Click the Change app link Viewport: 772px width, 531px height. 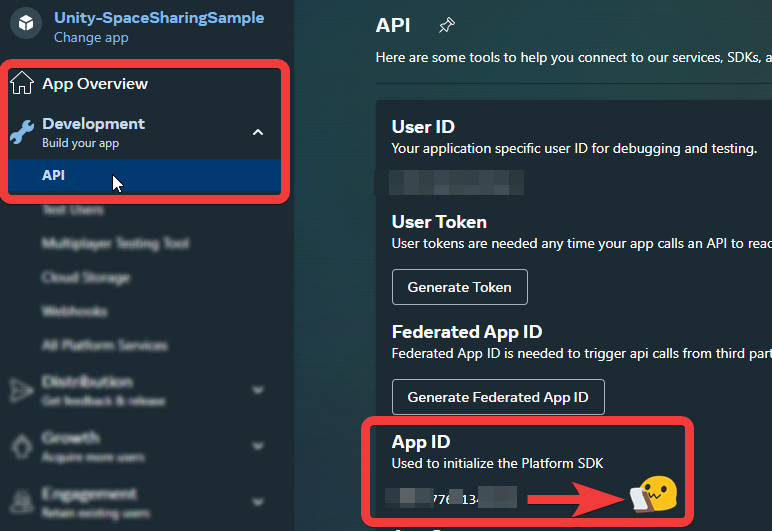tap(91, 37)
